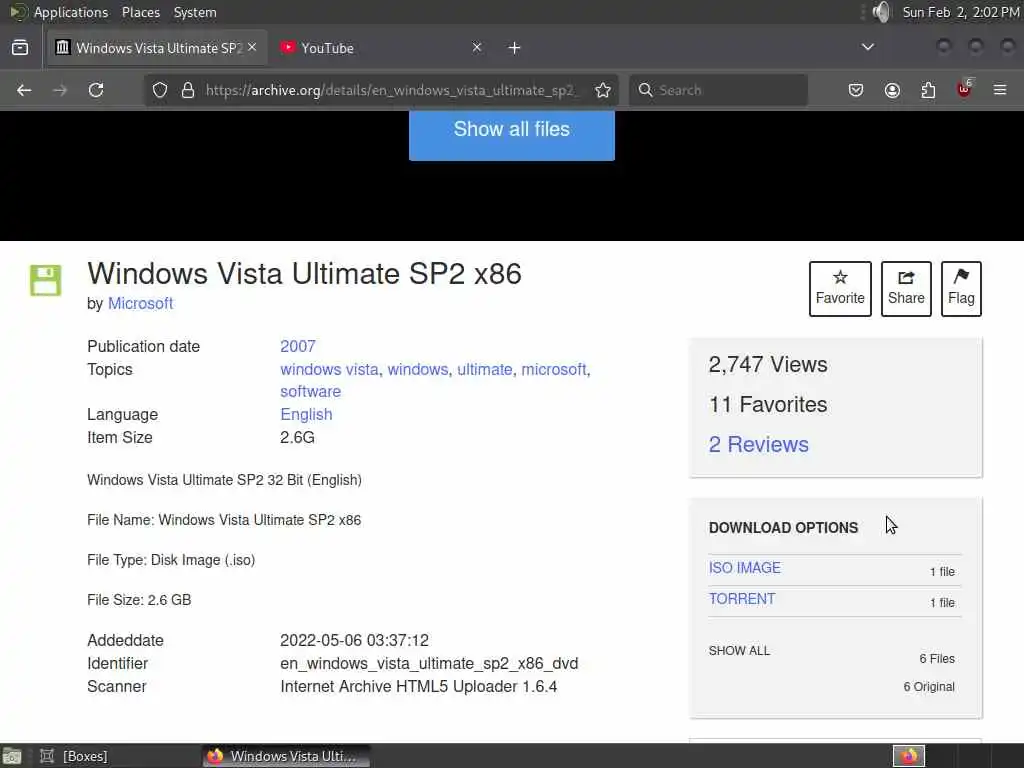
Task: Download the TORRENT option
Action: pyautogui.click(x=742, y=599)
